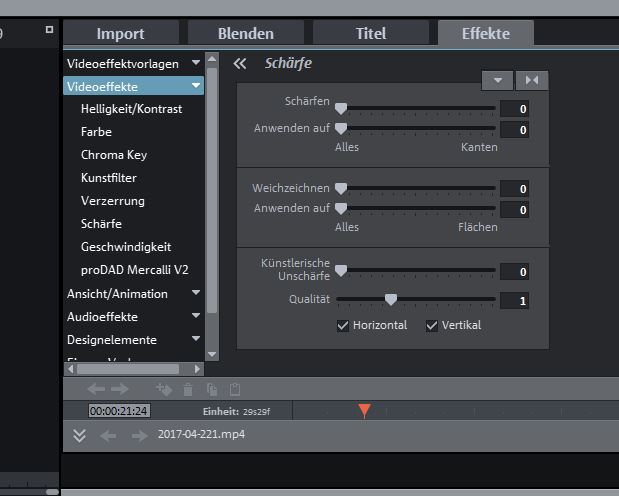Click the orange playhead marker on timeline

pyautogui.click(x=364, y=410)
